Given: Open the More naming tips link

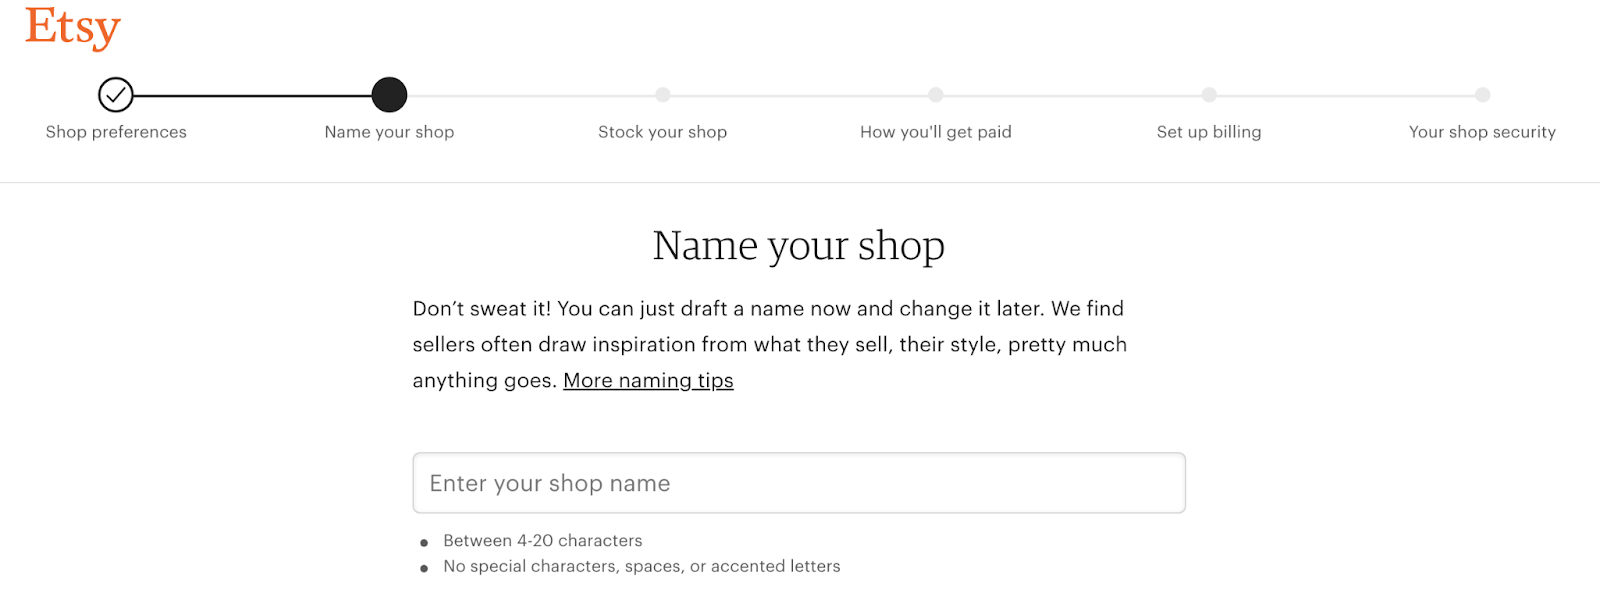Looking at the screenshot, I should (648, 381).
